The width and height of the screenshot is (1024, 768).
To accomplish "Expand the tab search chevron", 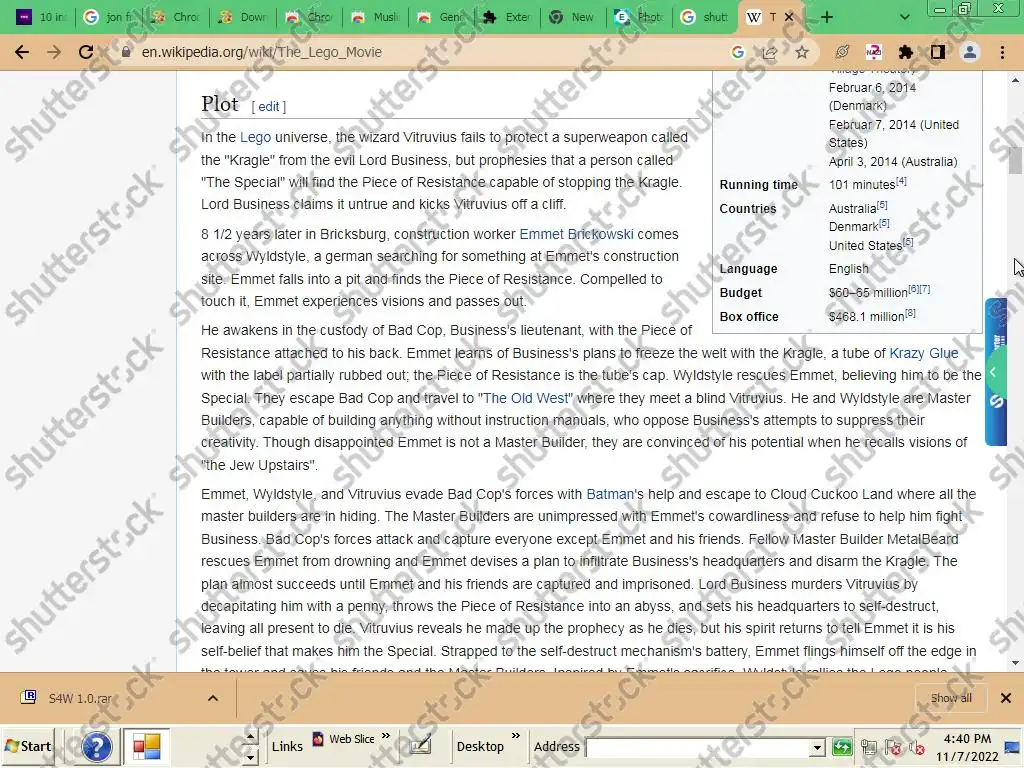I will (904, 17).
